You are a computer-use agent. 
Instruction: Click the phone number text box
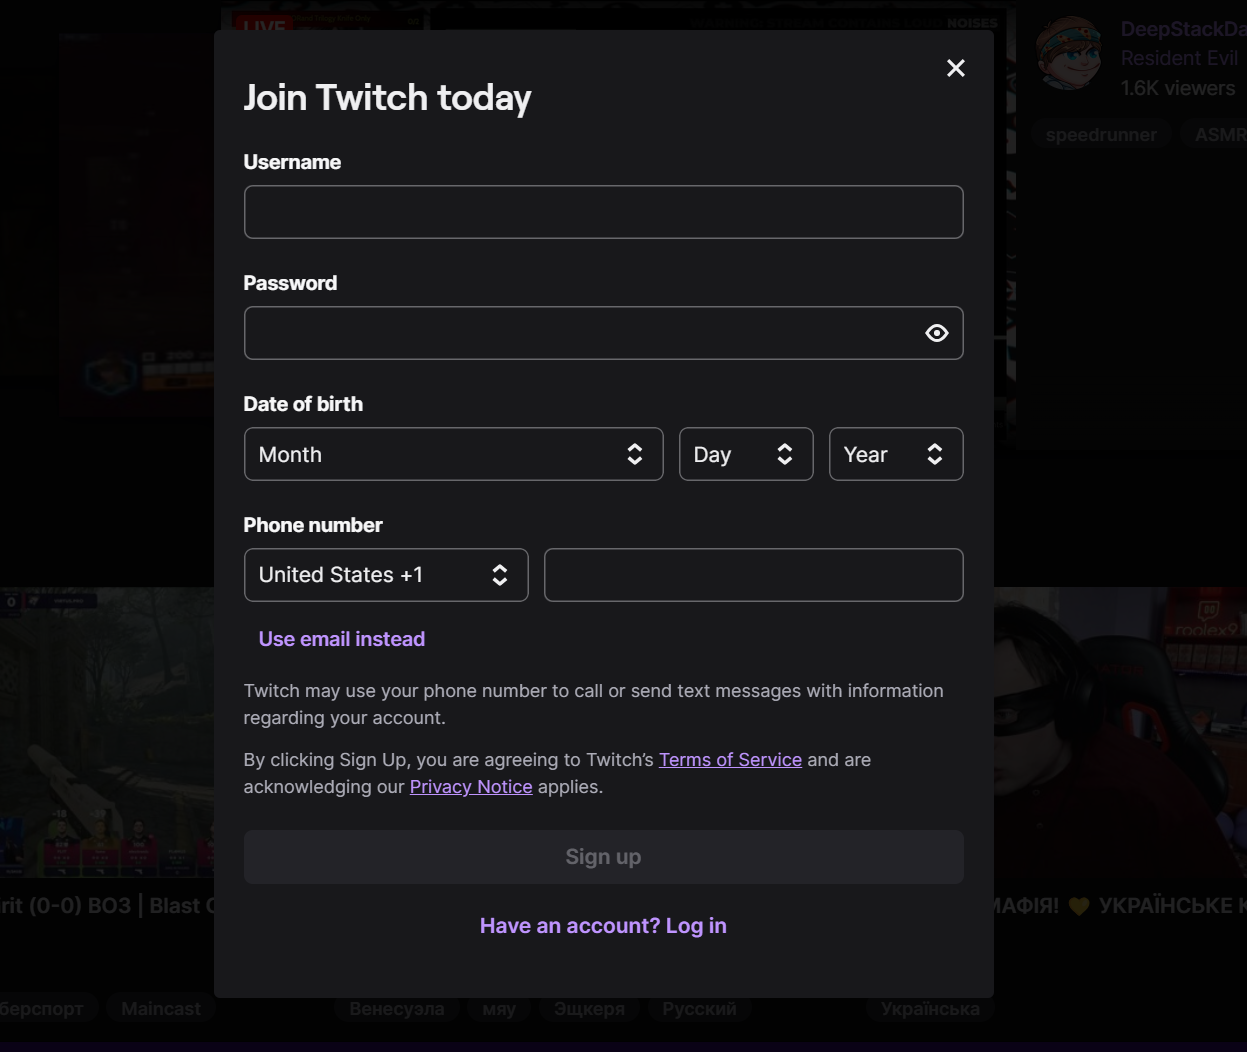[754, 575]
